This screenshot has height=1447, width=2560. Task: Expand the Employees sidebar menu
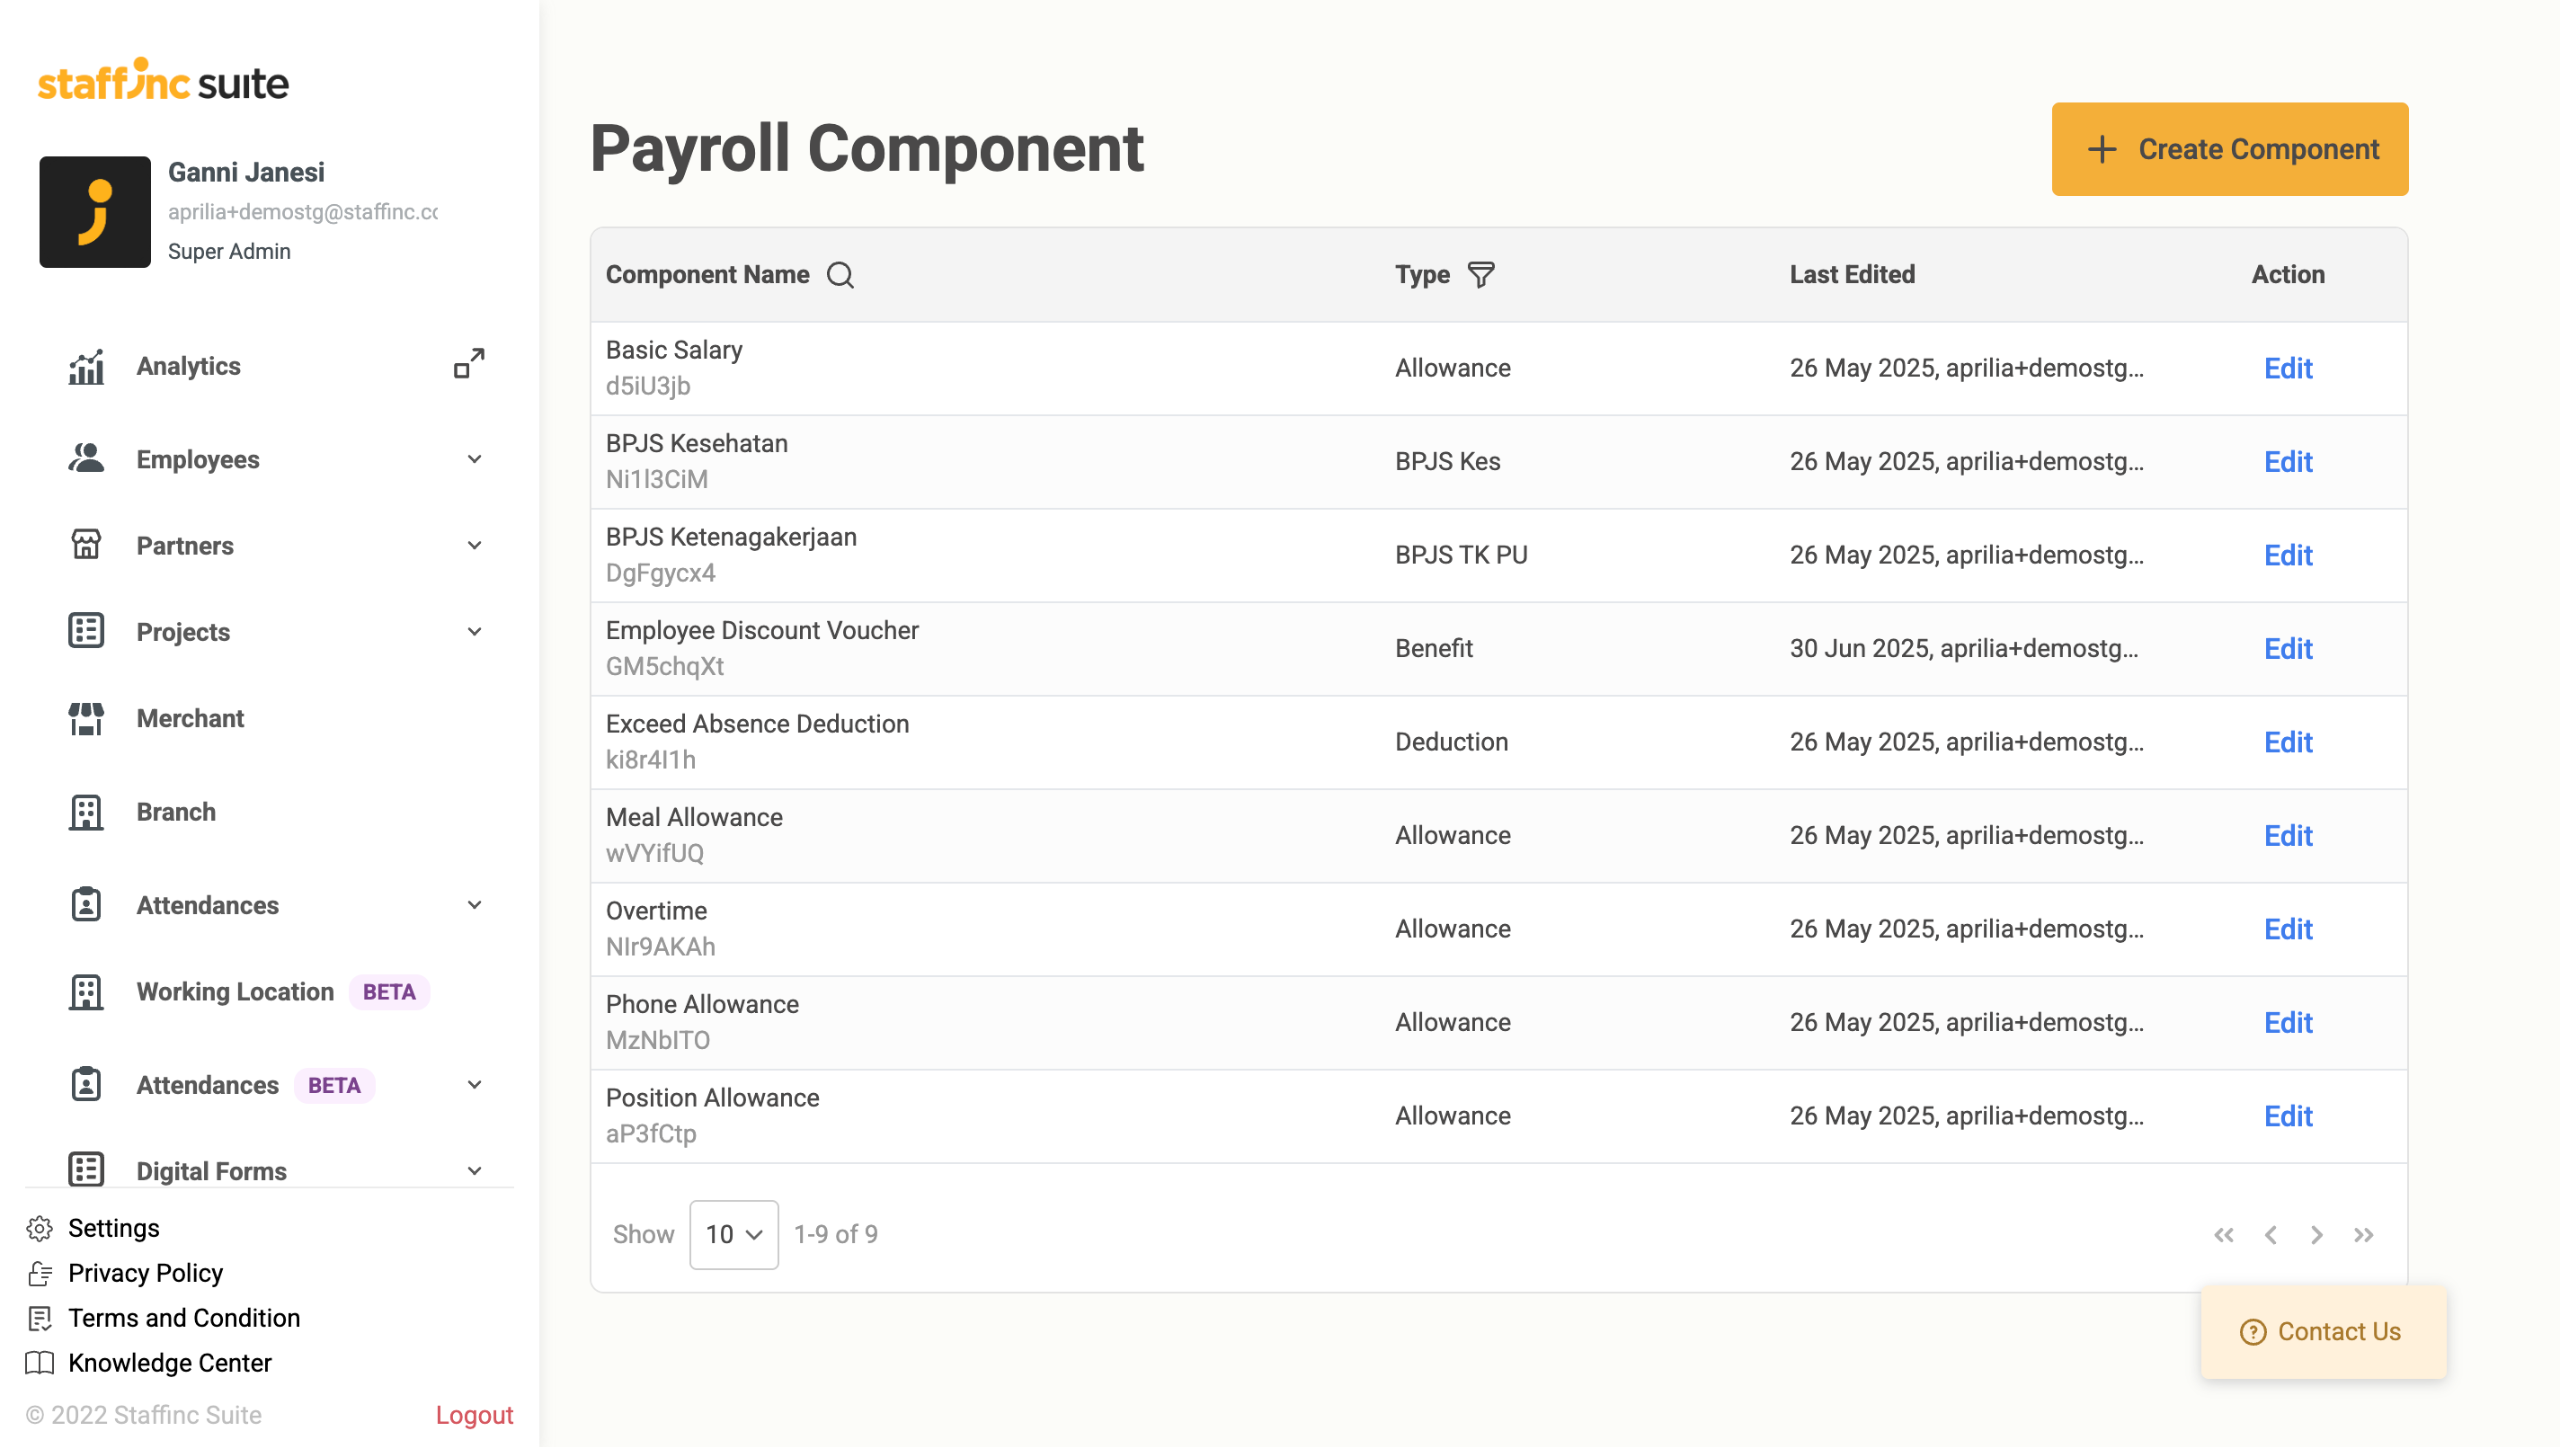tap(474, 459)
